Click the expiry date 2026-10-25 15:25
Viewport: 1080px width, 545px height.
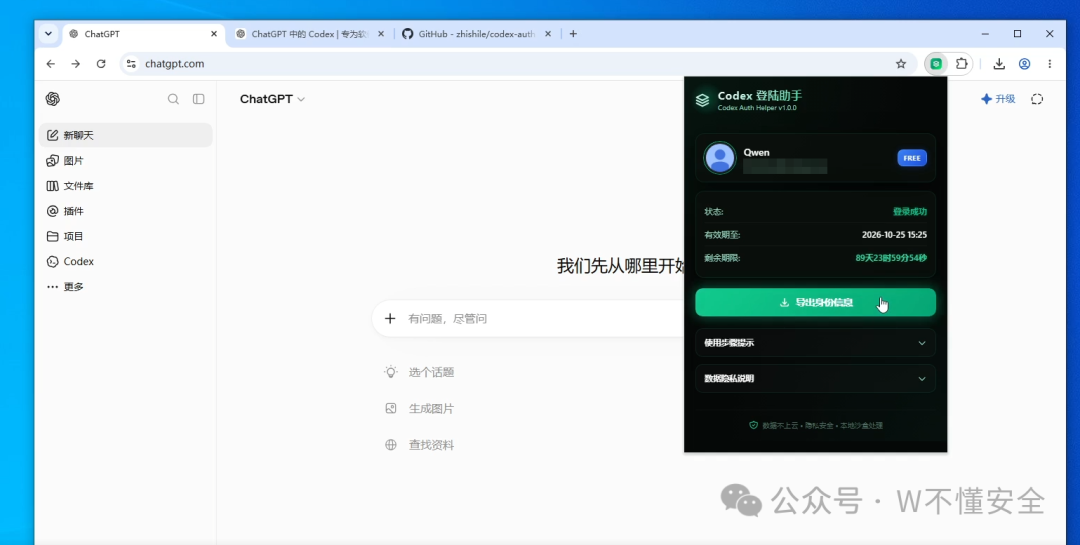[x=894, y=235]
